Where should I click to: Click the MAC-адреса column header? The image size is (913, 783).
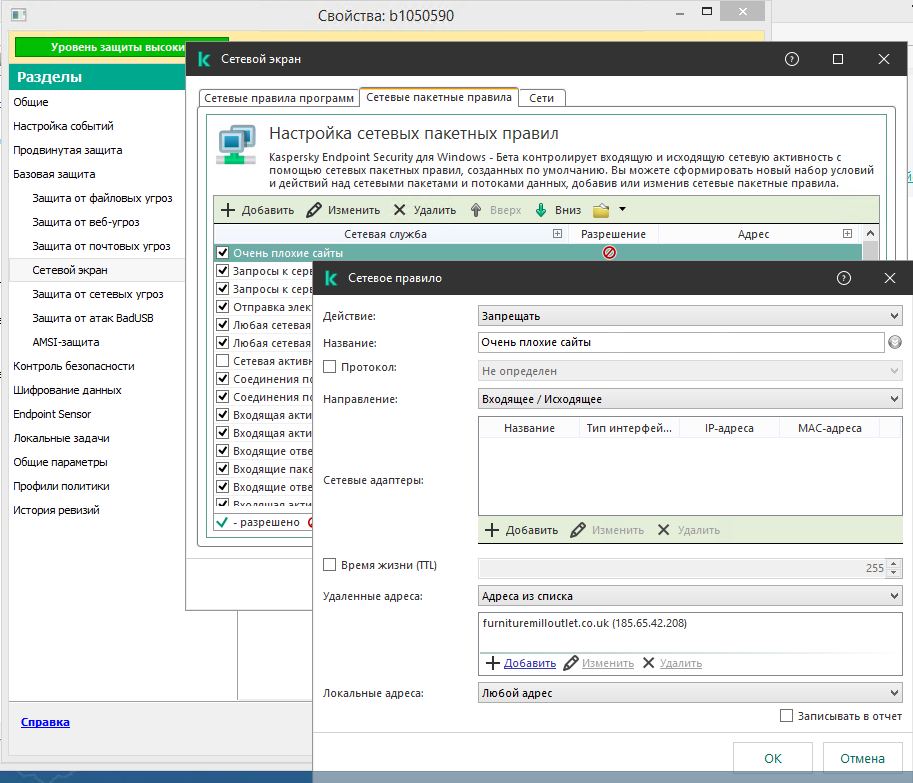click(829, 428)
